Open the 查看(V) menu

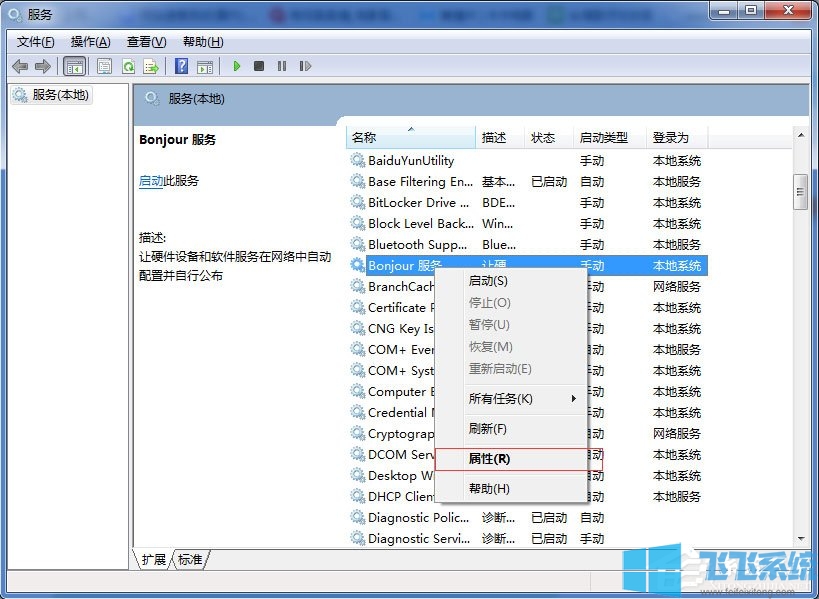(x=145, y=41)
